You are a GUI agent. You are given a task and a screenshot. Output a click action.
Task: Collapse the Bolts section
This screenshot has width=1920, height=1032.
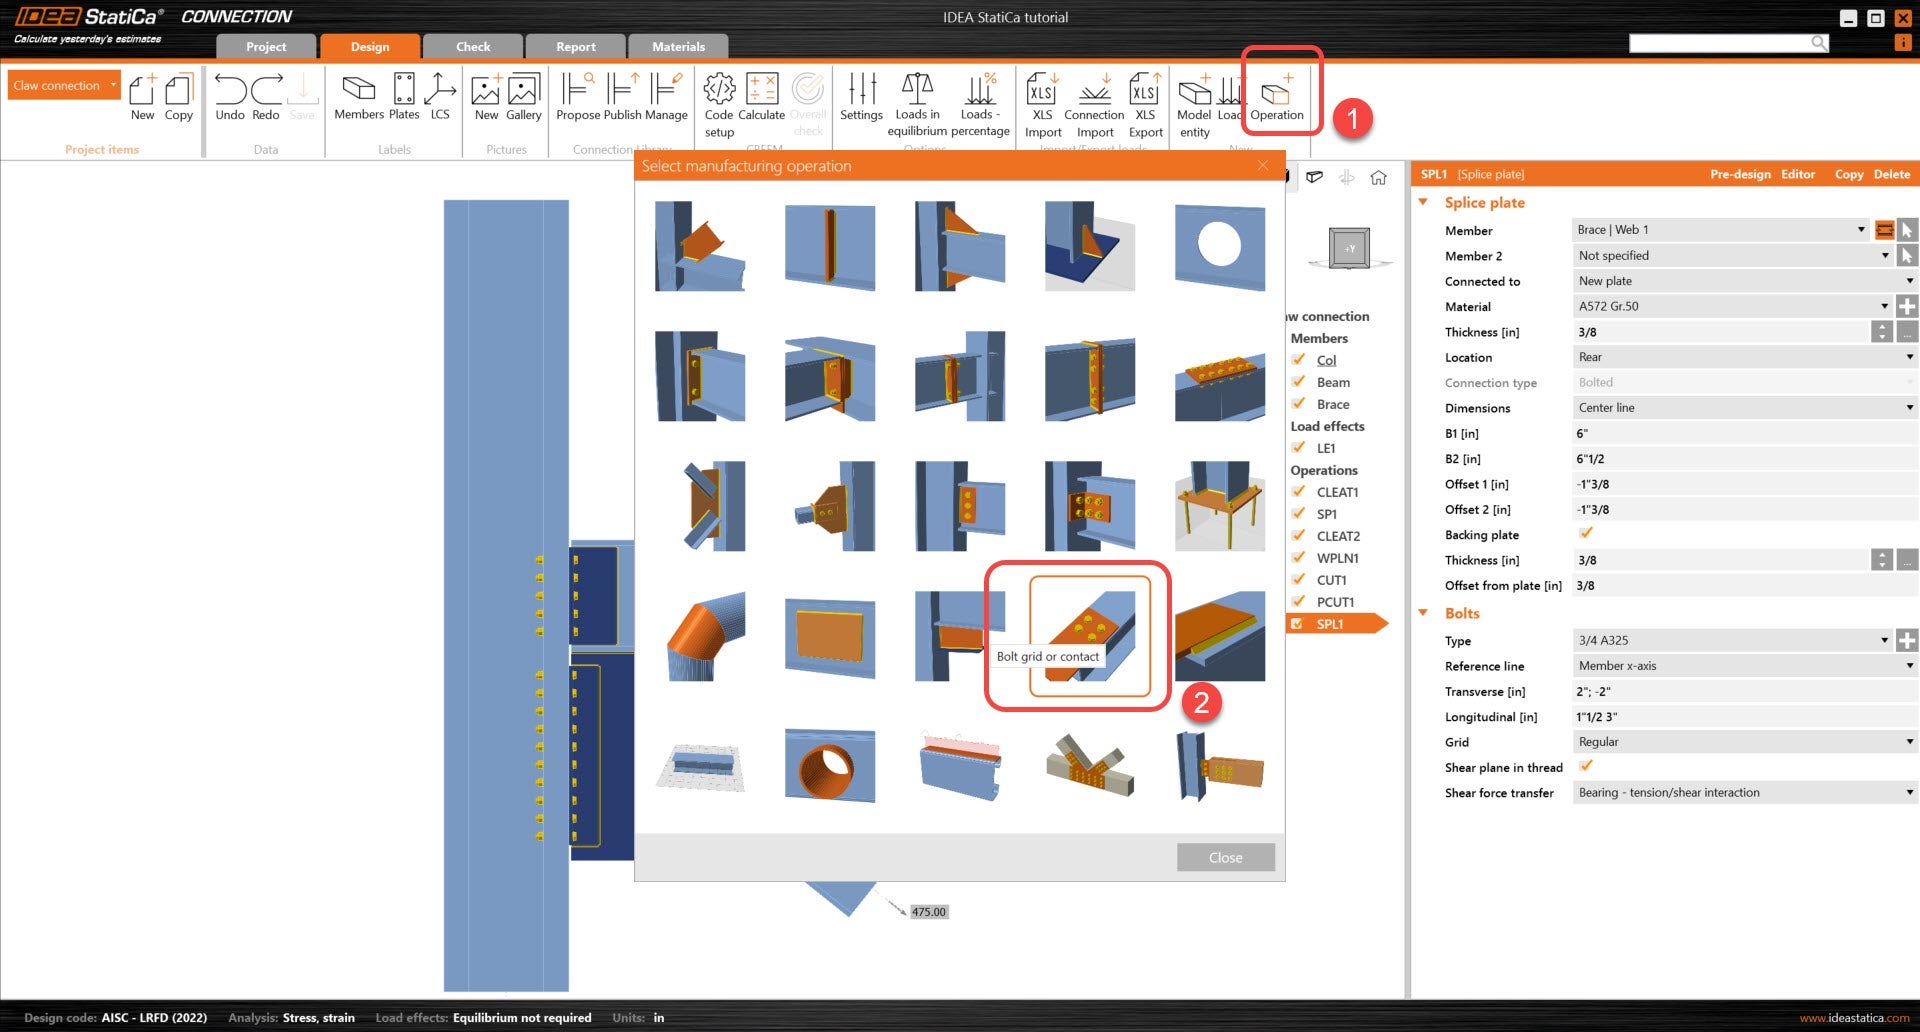[1424, 612]
